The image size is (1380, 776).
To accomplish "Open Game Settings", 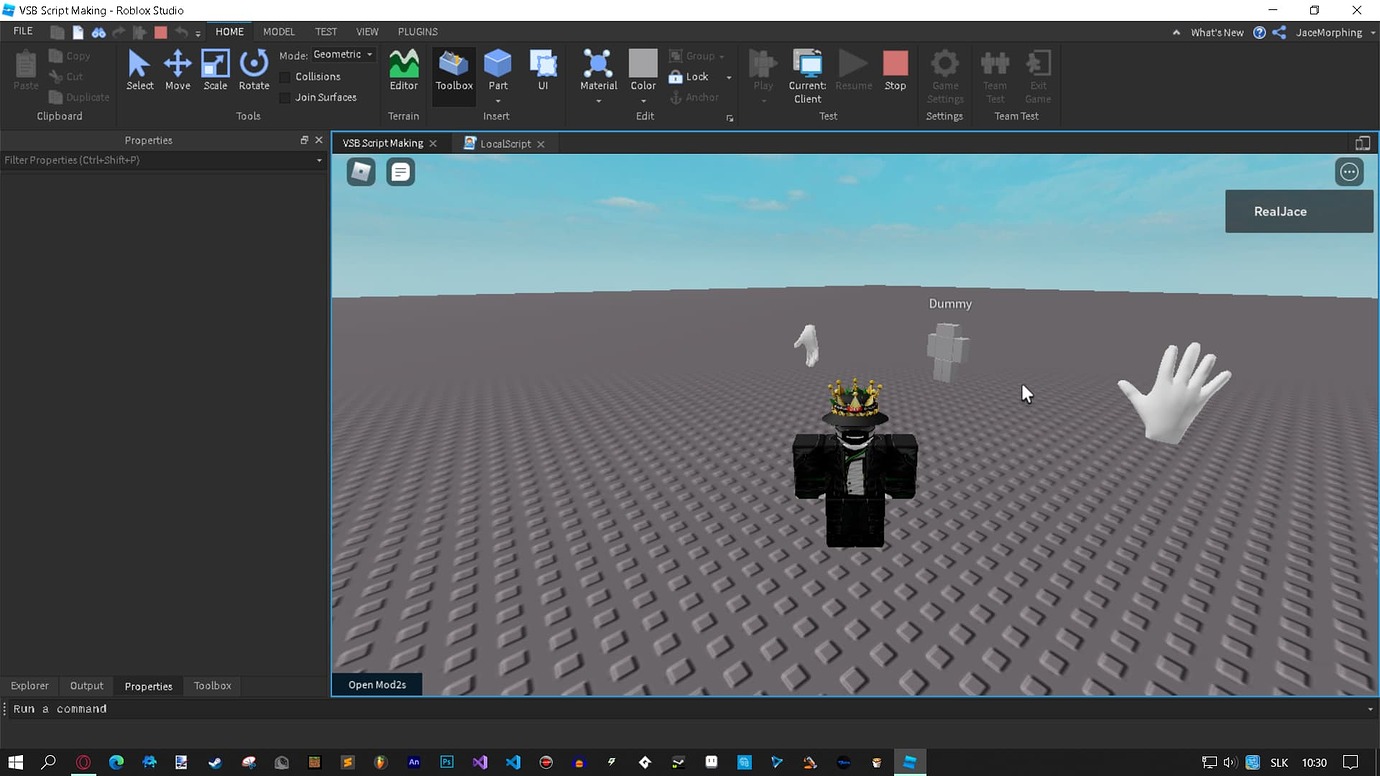I will point(944,70).
